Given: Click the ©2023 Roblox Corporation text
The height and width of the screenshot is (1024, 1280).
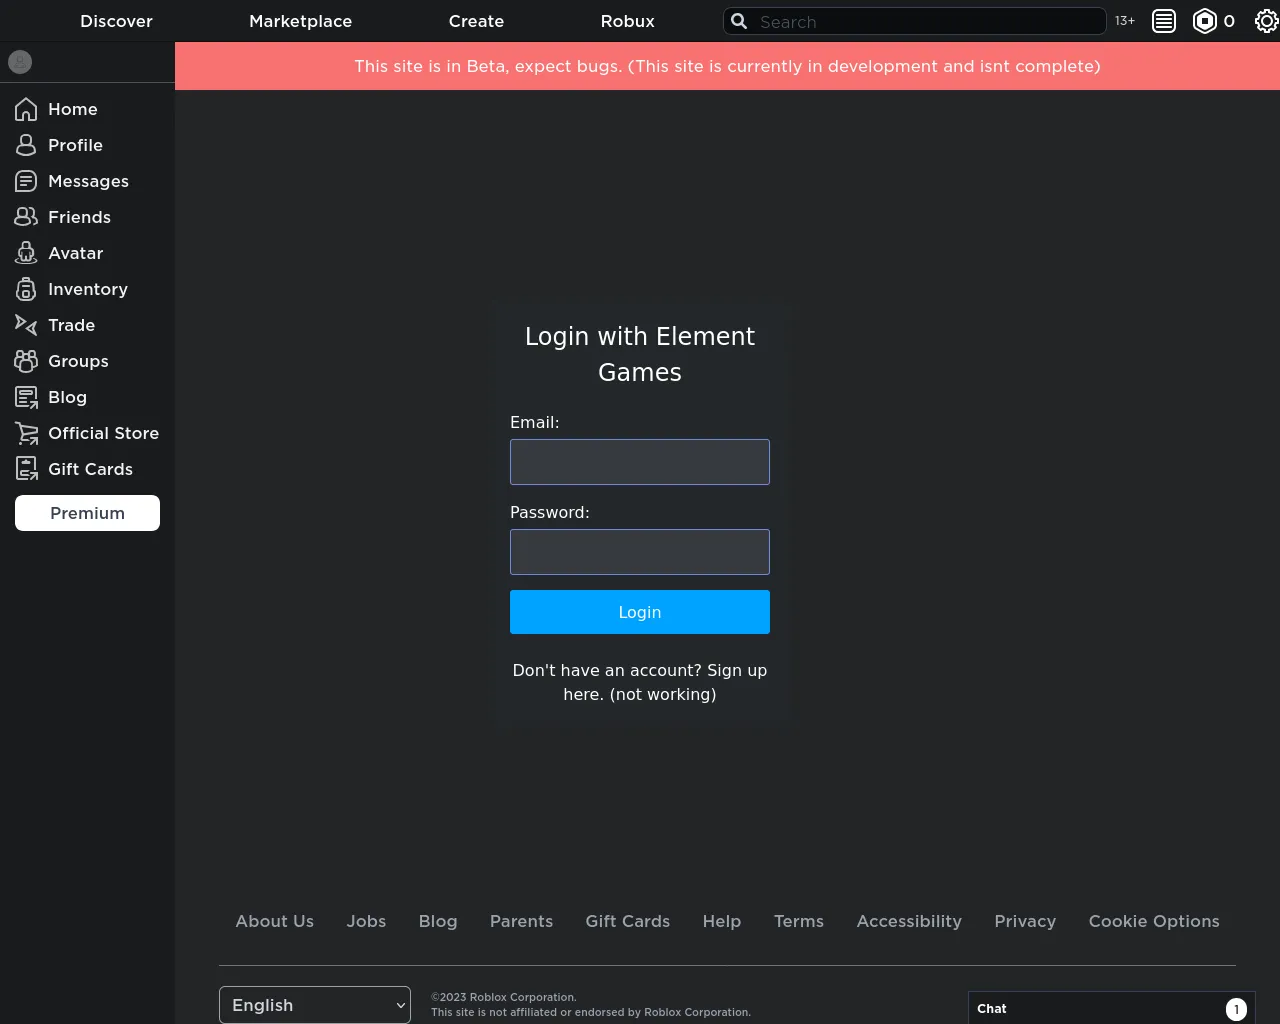Looking at the screenshot, I should click(504, 997).
